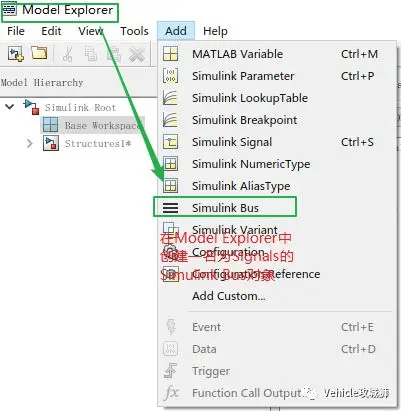The image size is (401, 411).
Task: Click the Simulink Signal icon
Action: click(170, 142)
